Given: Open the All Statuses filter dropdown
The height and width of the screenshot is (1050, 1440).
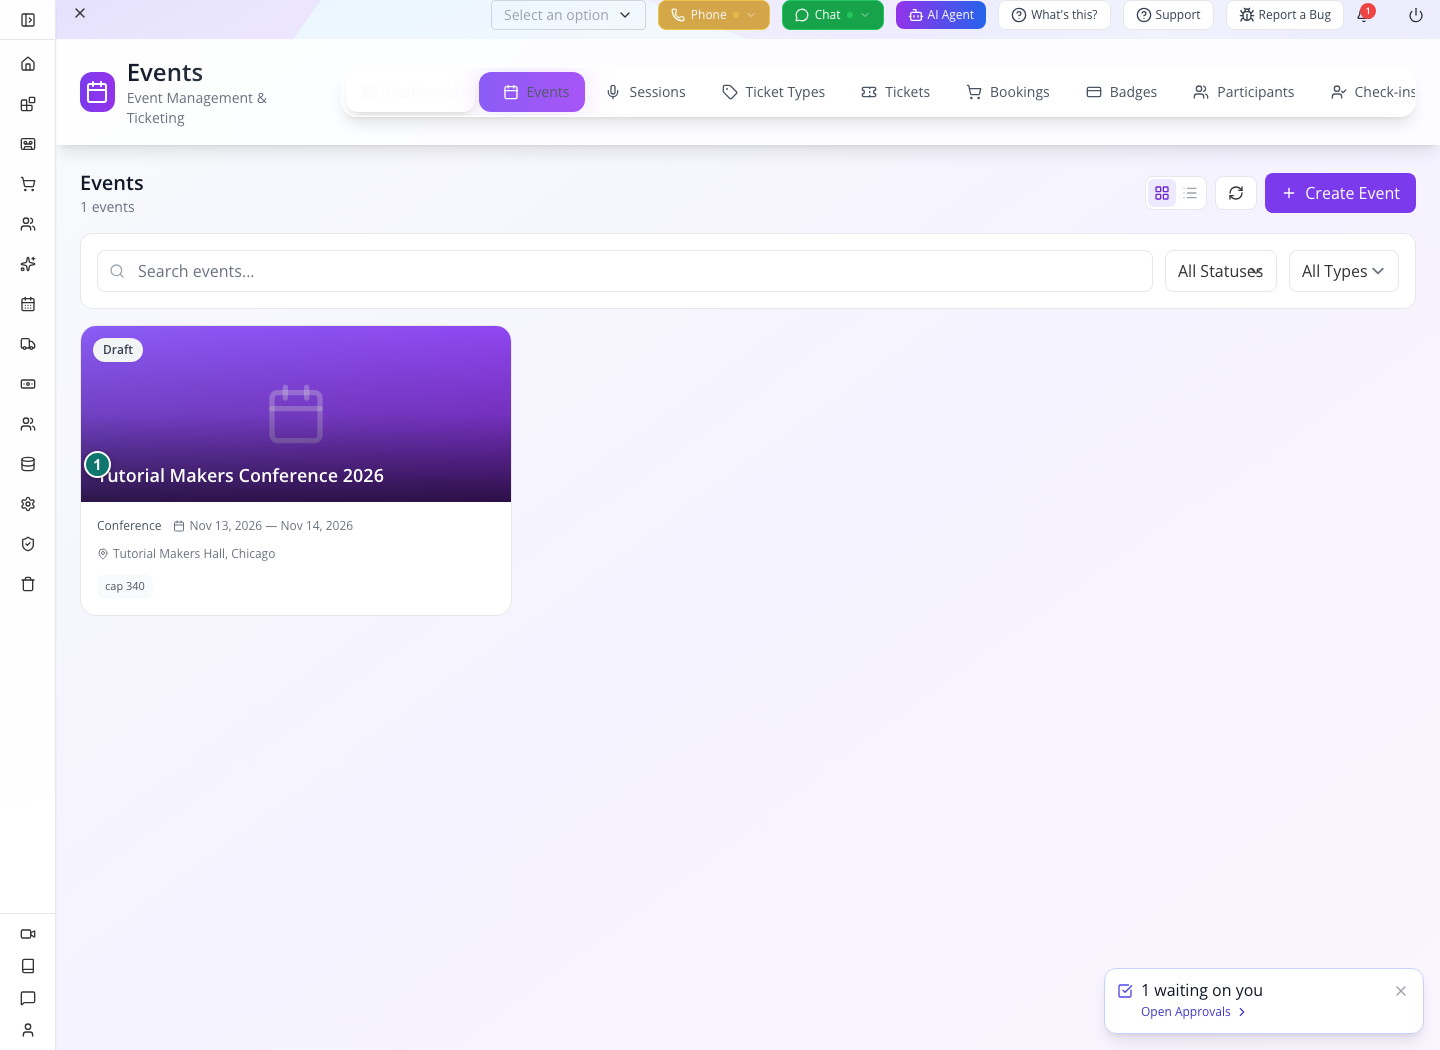Looking at the screenshot, I should (1221, 271).
